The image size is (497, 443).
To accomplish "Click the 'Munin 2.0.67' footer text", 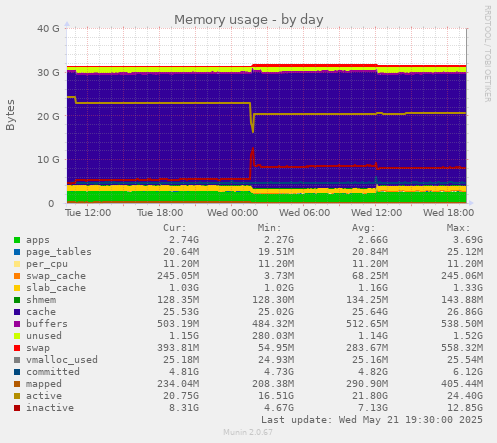I will coord(248,433).
